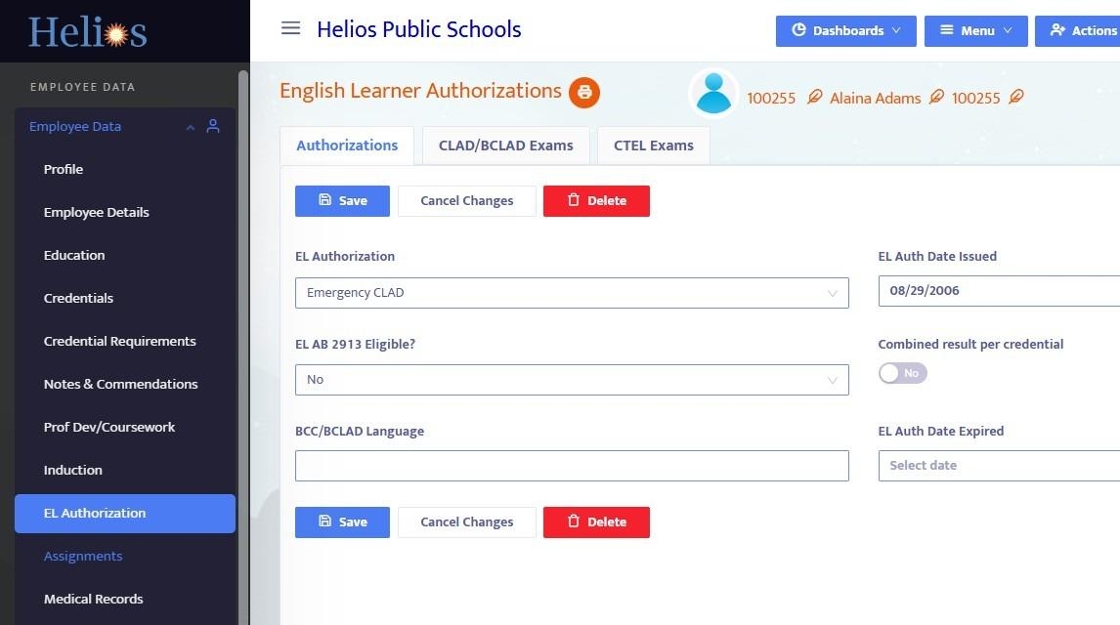Viewport: 1120px width, 625px height.
Task: Click edit pencil icon after Alaina Adams
Action: (x=936, y=97)
